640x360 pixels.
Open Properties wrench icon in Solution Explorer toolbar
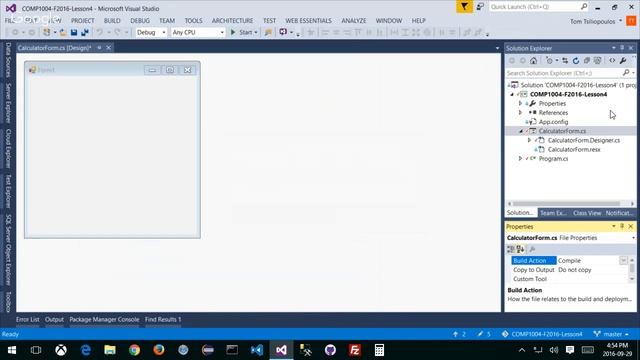point(623,61)
